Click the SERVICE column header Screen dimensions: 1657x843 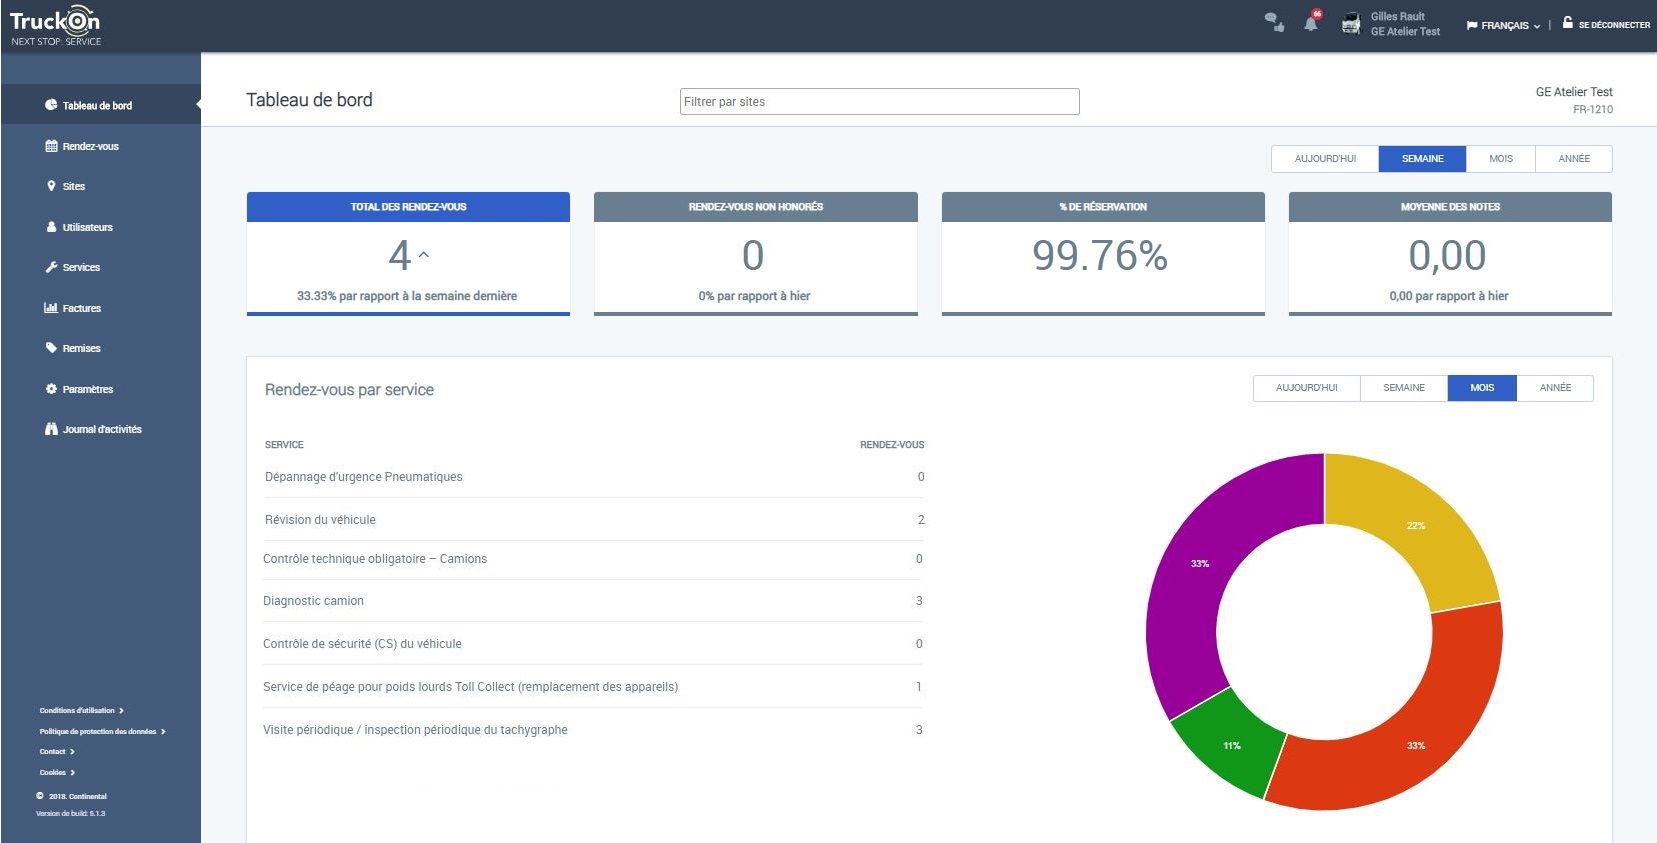coord(284,445)
